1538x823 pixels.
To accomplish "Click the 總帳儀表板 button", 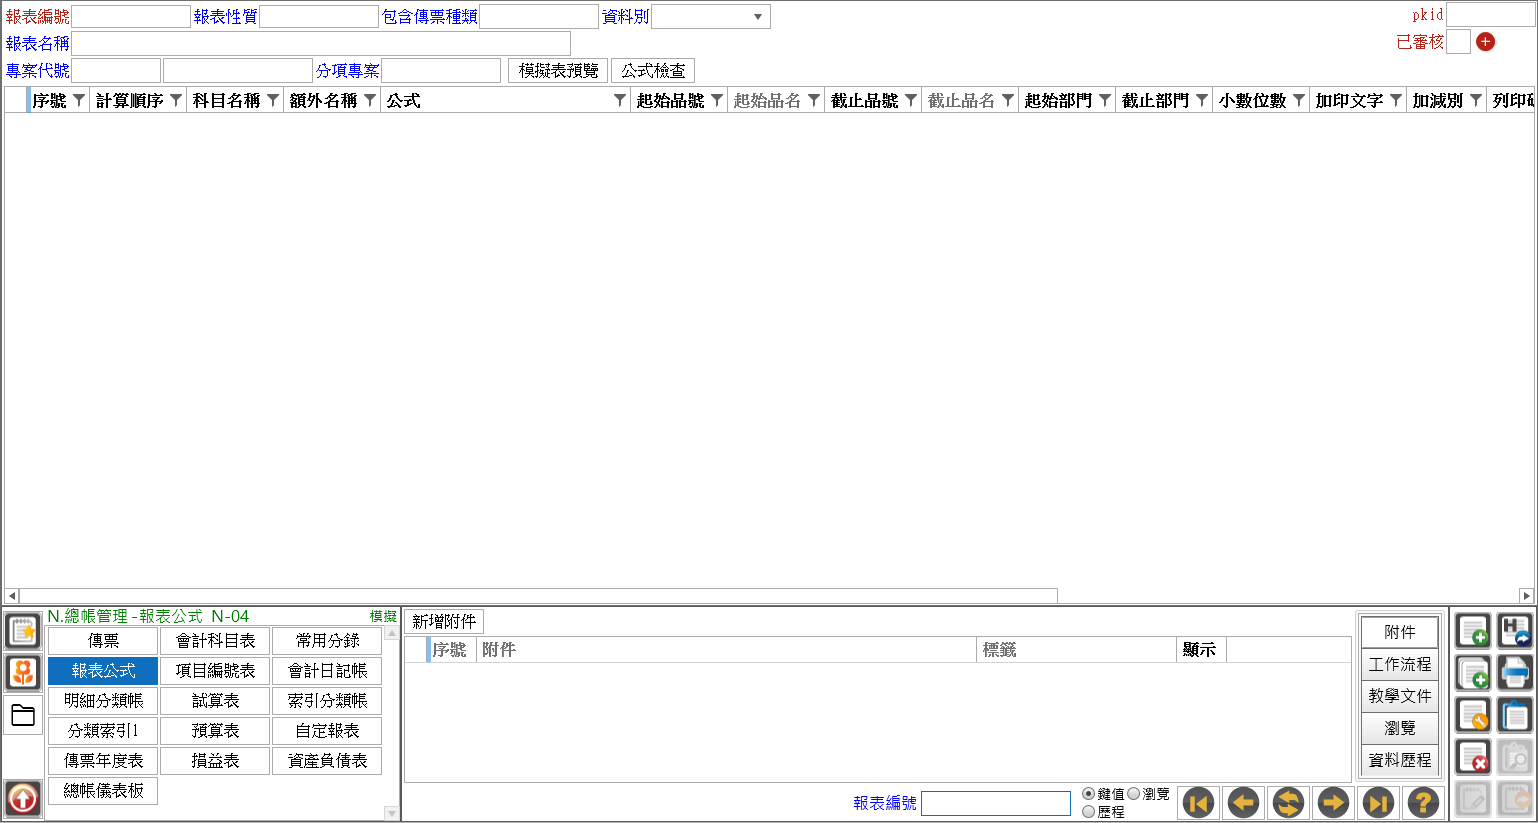I will (103, 791).
